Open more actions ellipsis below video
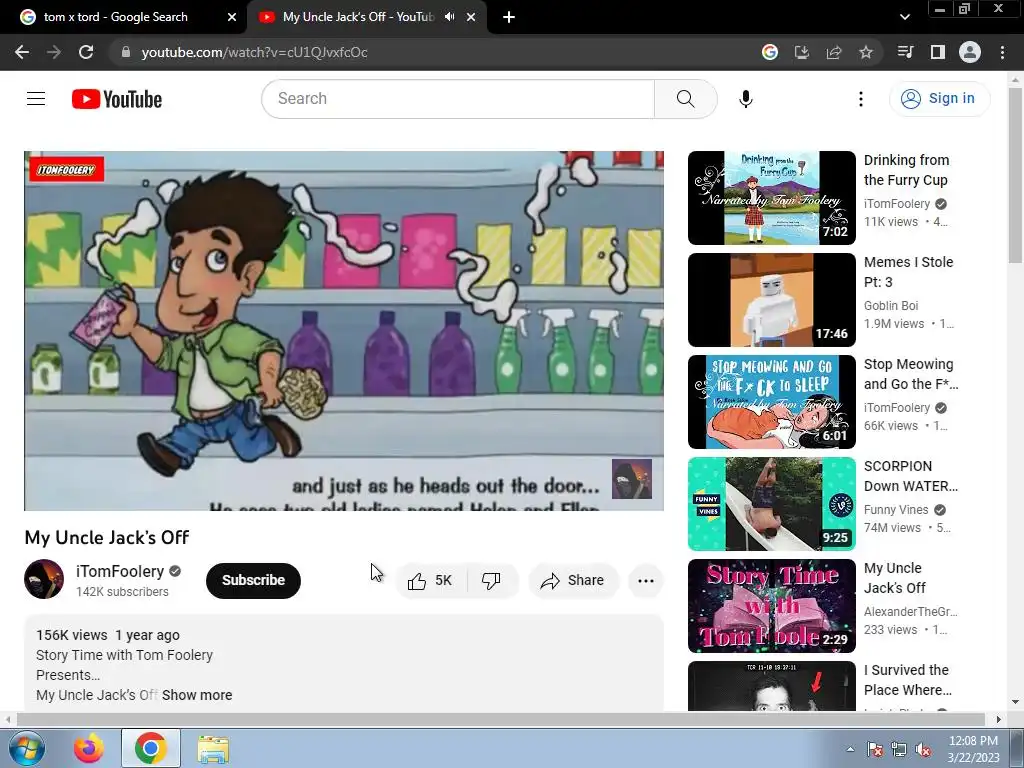 click(645, 581)
